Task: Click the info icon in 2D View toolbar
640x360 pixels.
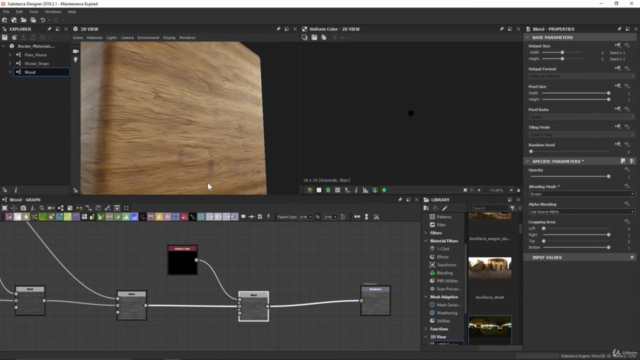Action: click(x=356, y=190)
